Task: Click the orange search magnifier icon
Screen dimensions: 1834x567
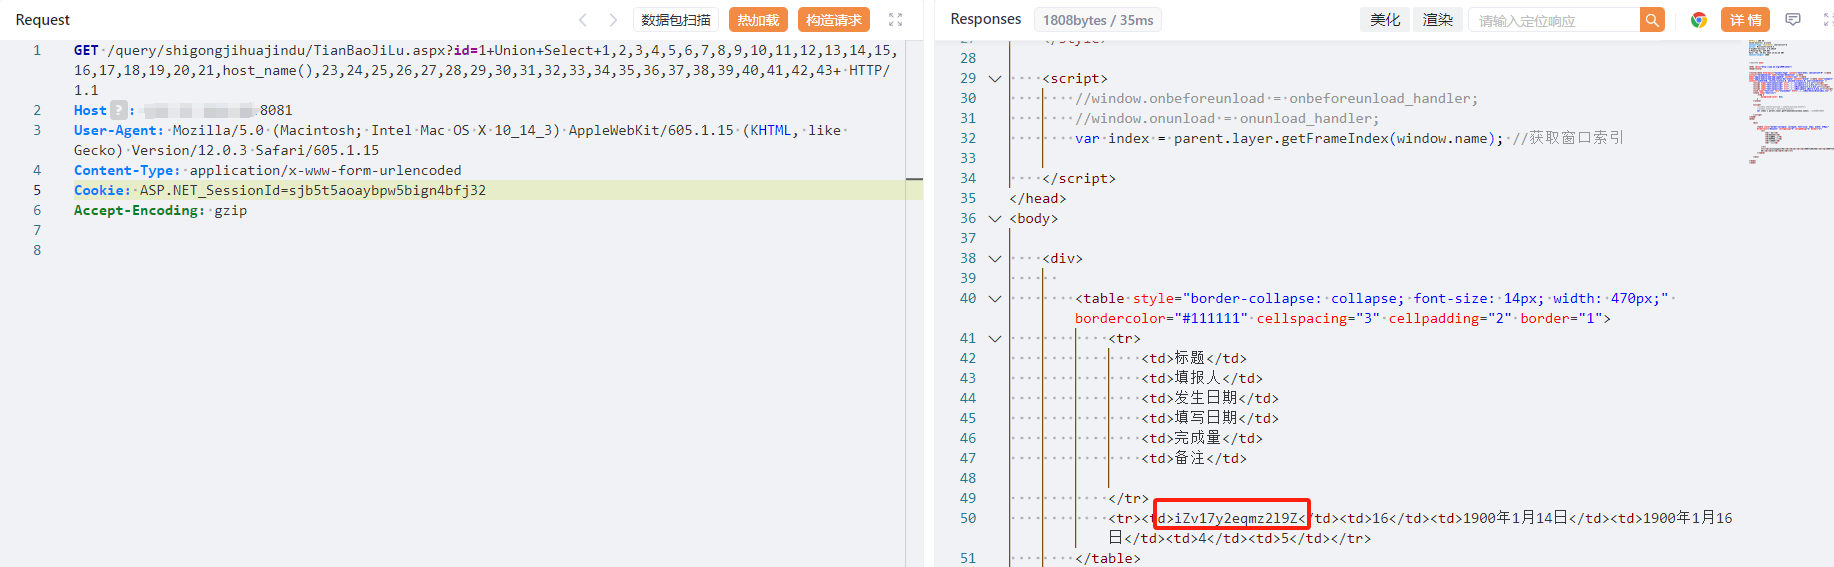Action: (x=1652, y=20)
